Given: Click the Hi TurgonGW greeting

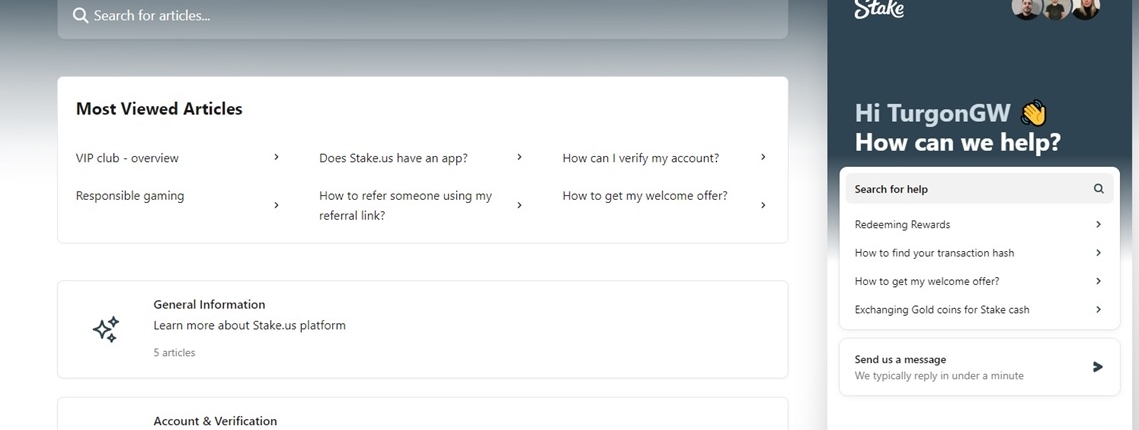Looking at the screenshot, I should click(952, 113).
